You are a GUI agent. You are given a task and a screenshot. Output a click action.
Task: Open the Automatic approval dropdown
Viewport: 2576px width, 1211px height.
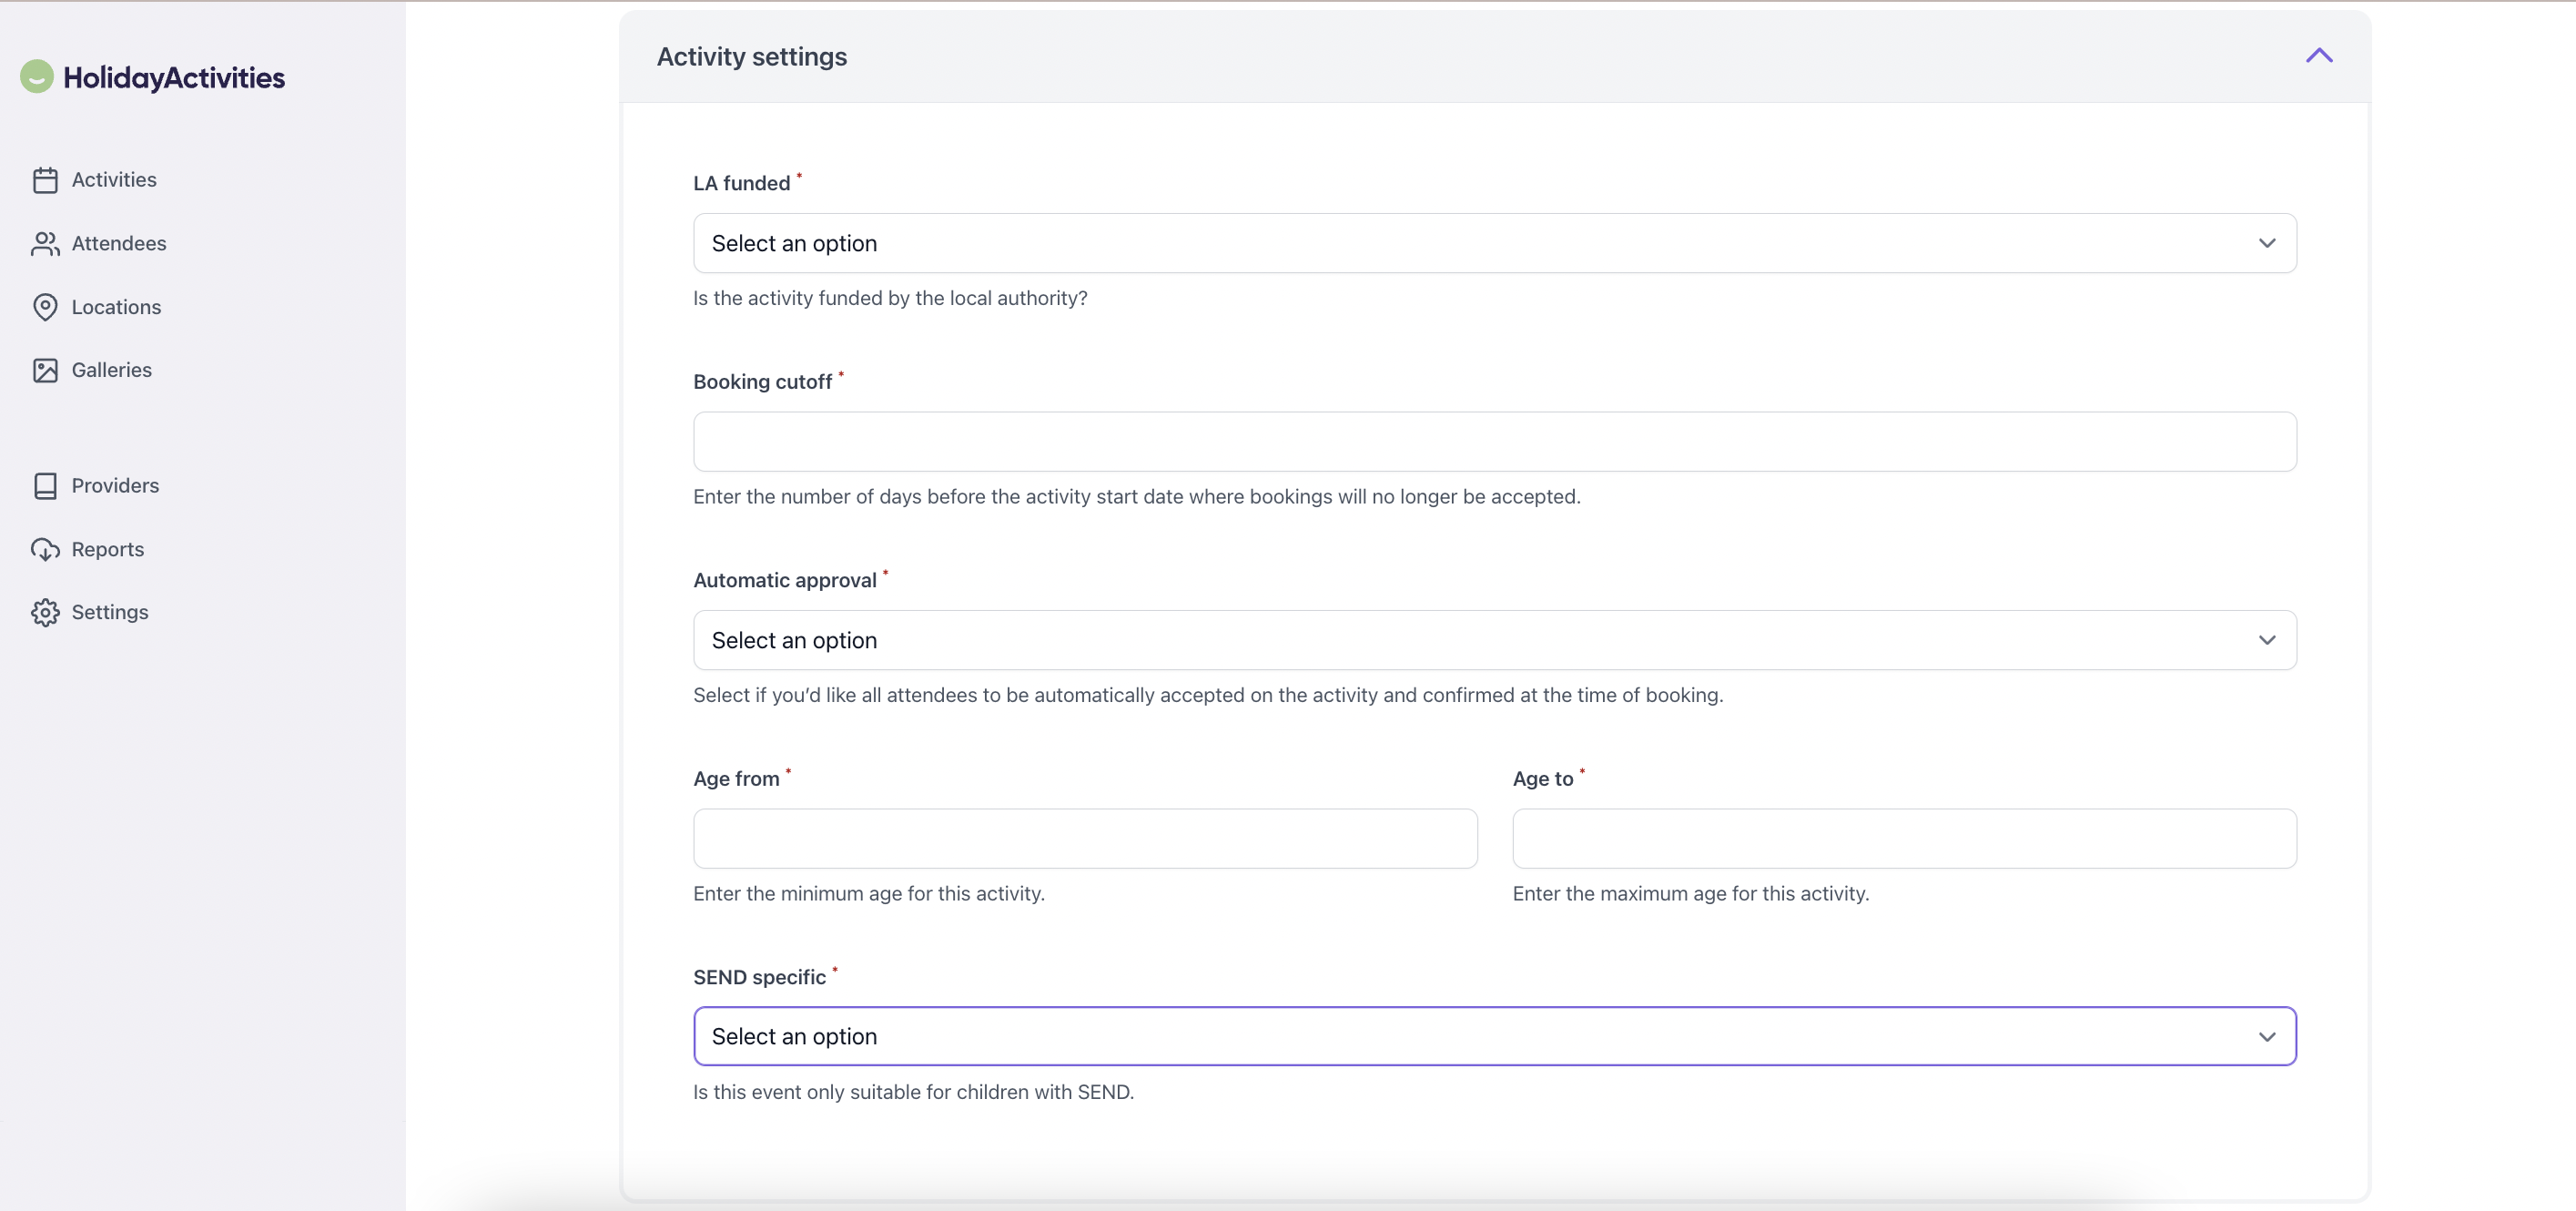pos(1494,640)
